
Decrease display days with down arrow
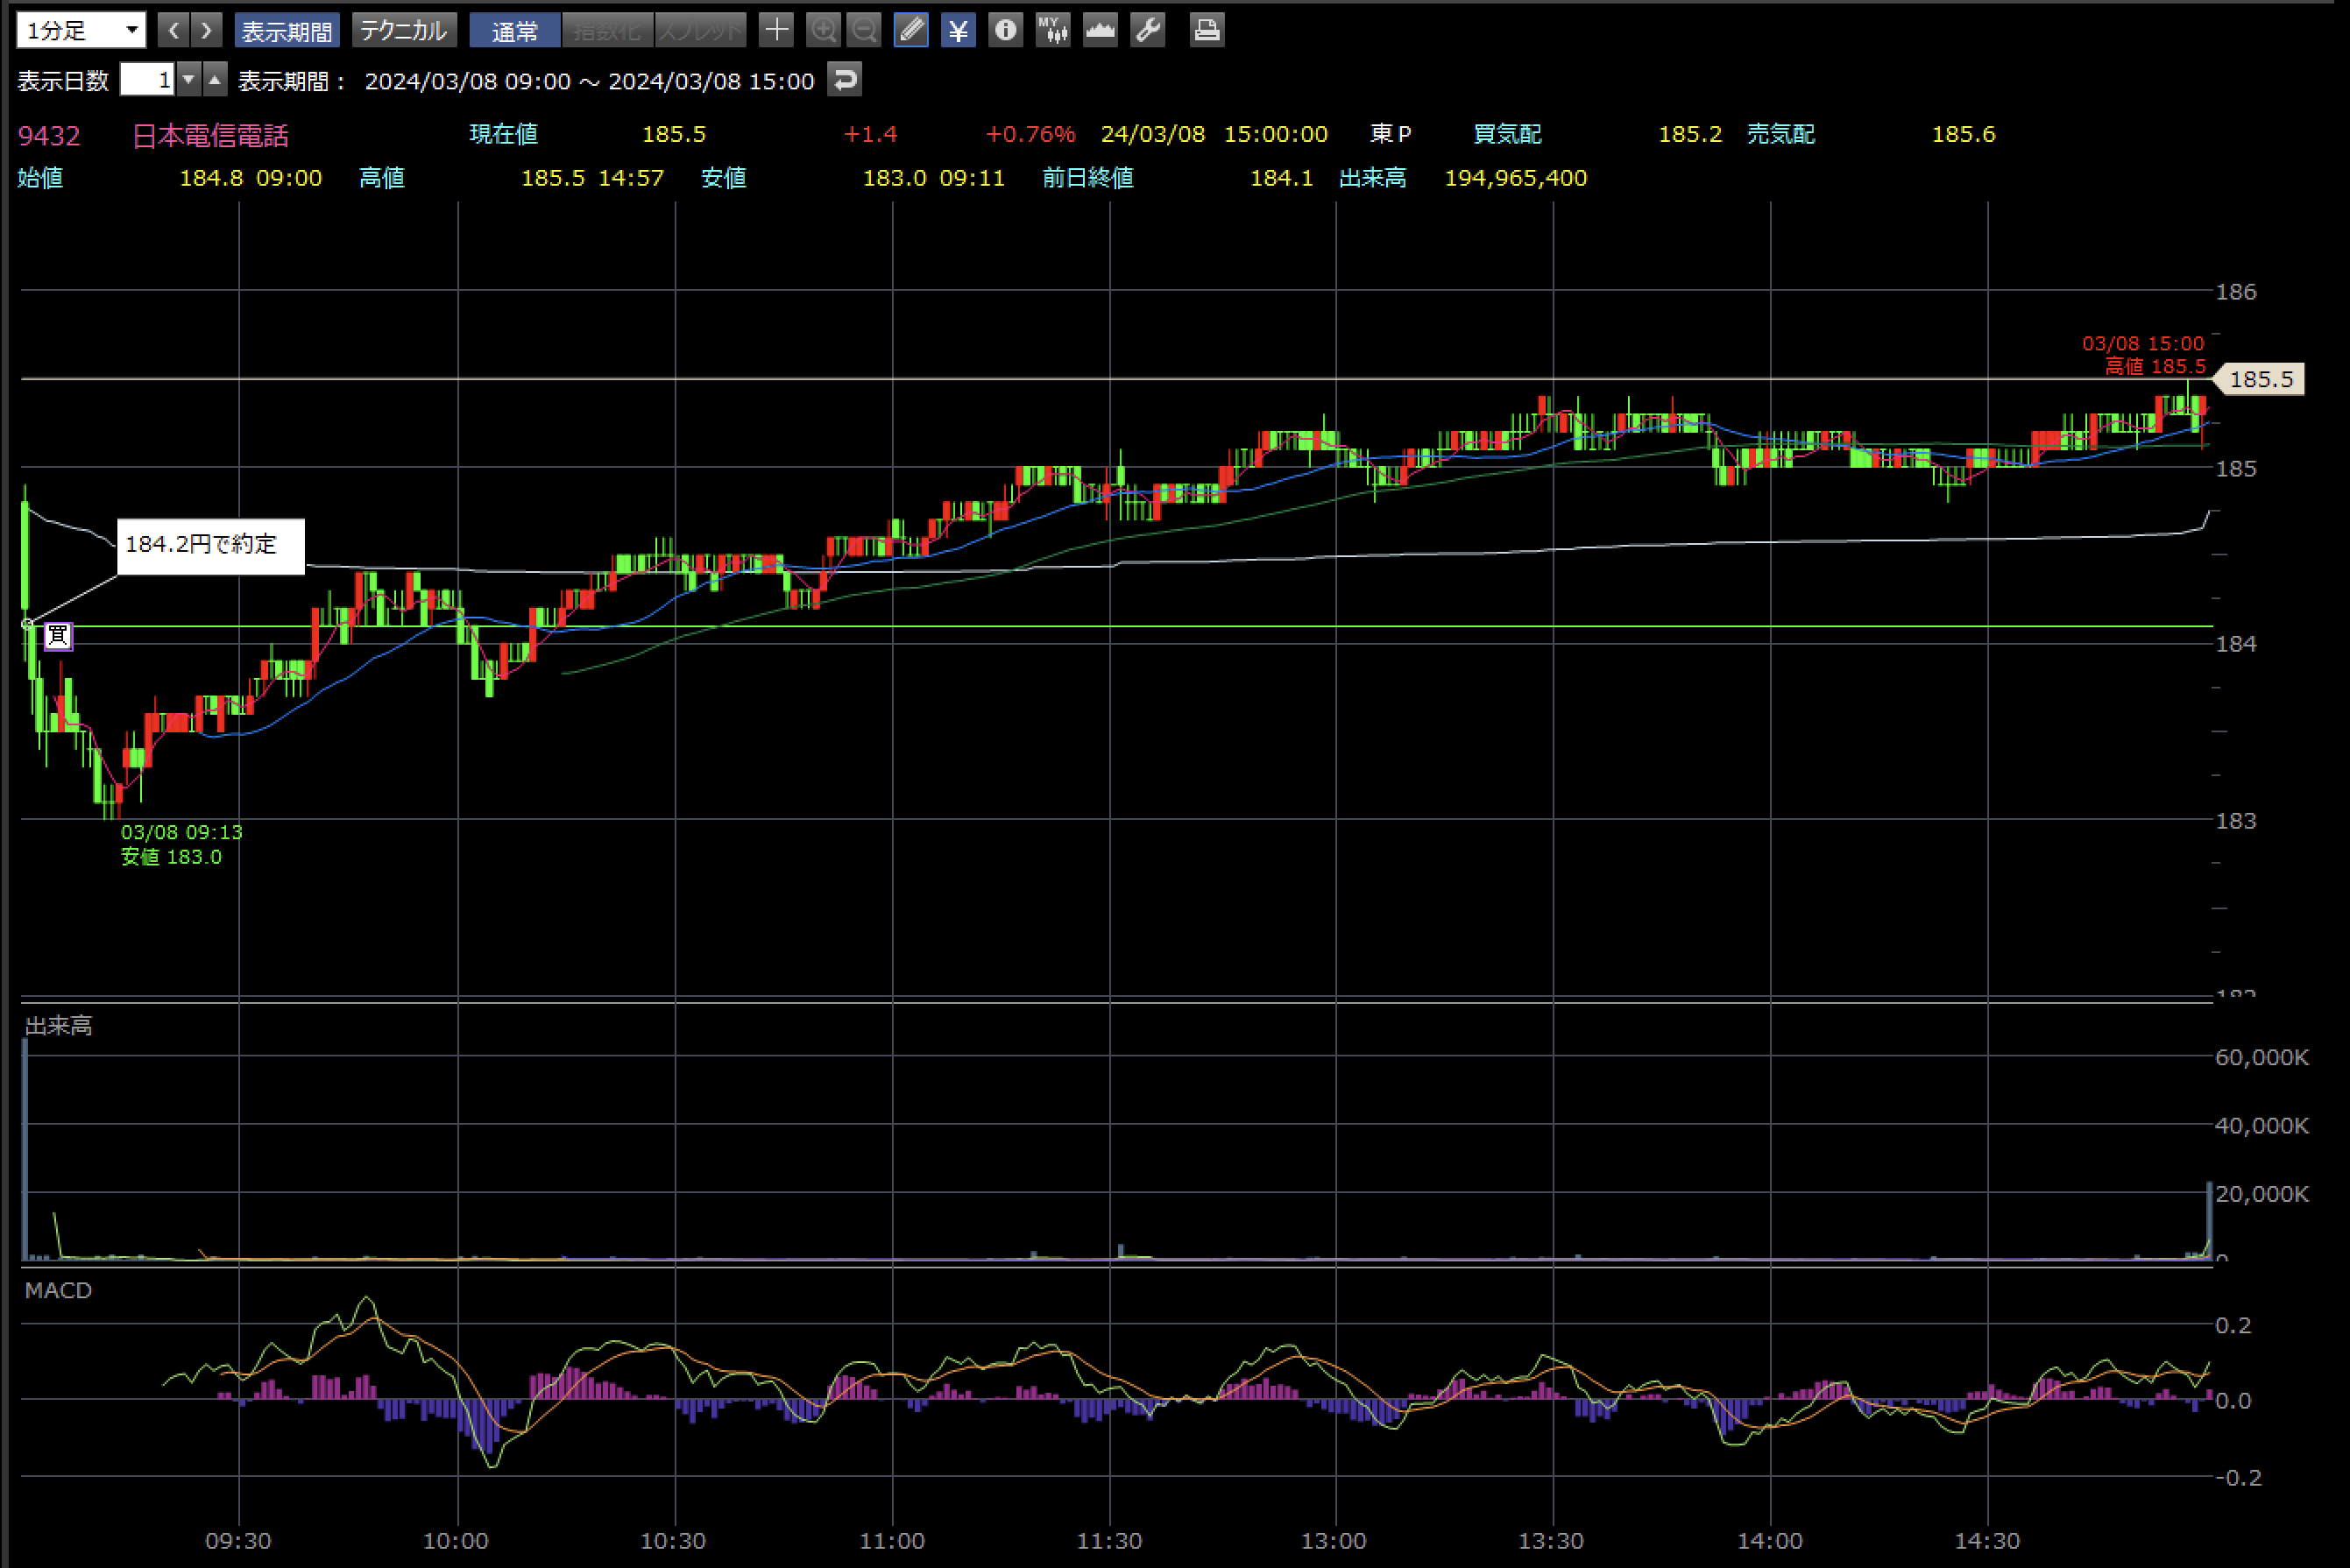[189, 79]
